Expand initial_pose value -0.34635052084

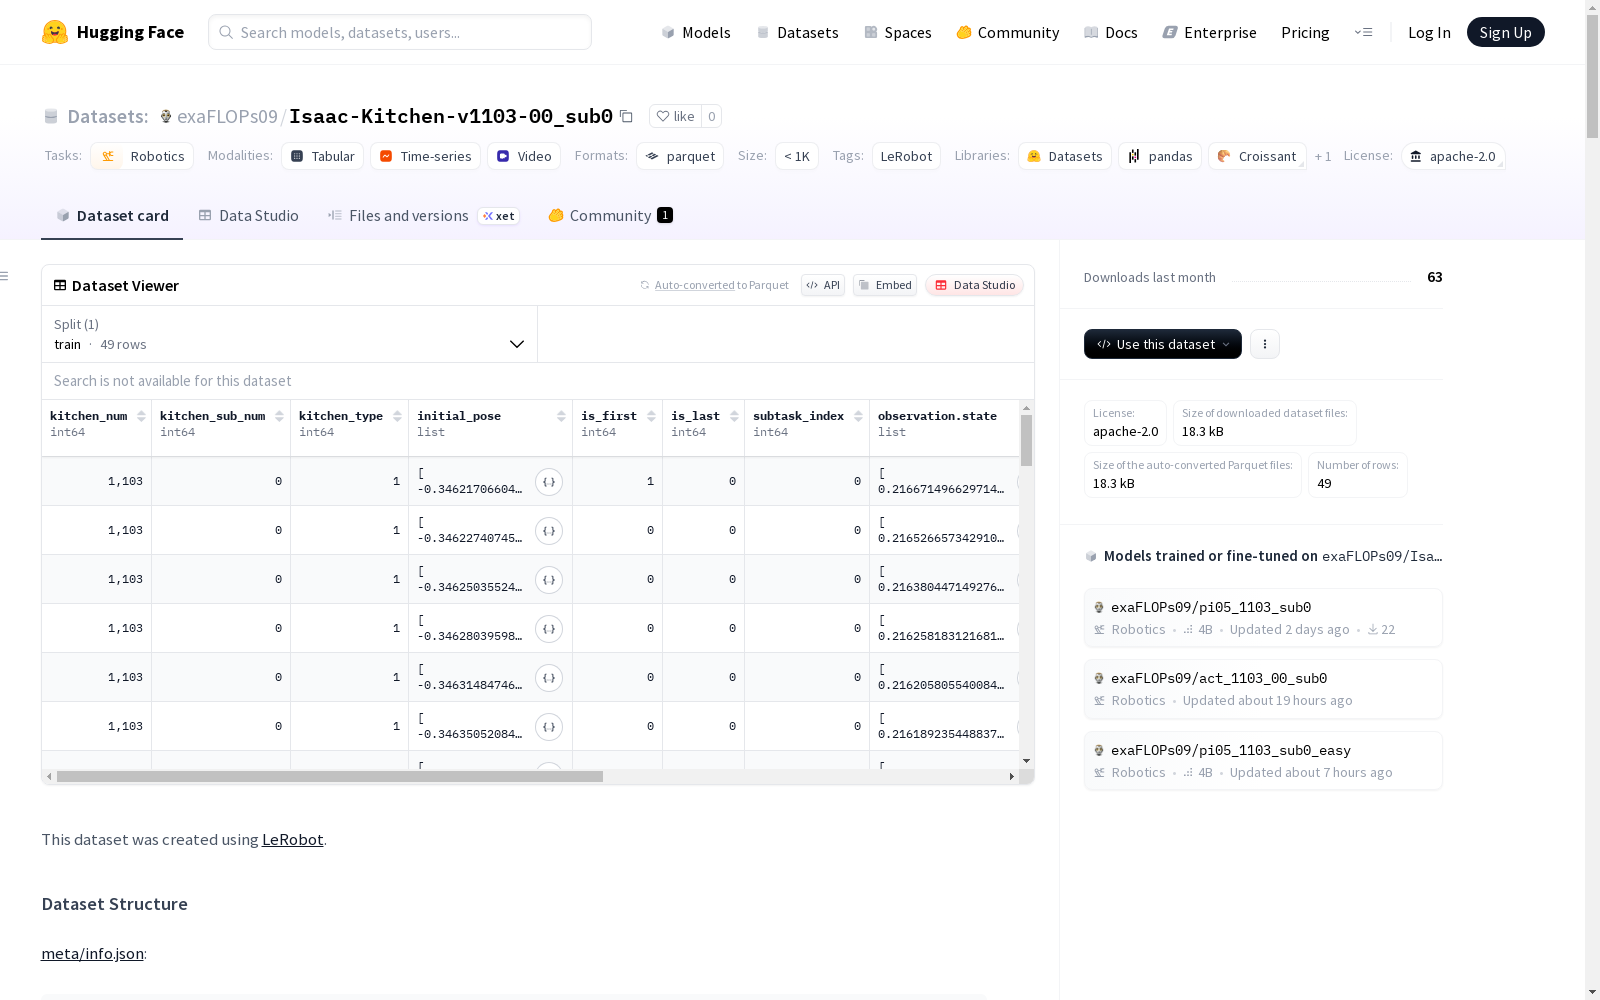(x=549, y=727)
